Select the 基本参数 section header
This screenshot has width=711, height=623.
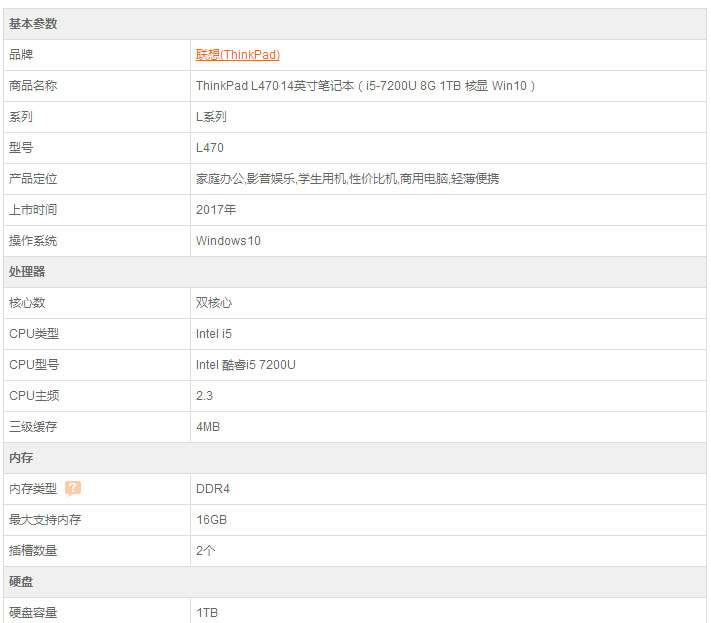[x=355, y=24]
